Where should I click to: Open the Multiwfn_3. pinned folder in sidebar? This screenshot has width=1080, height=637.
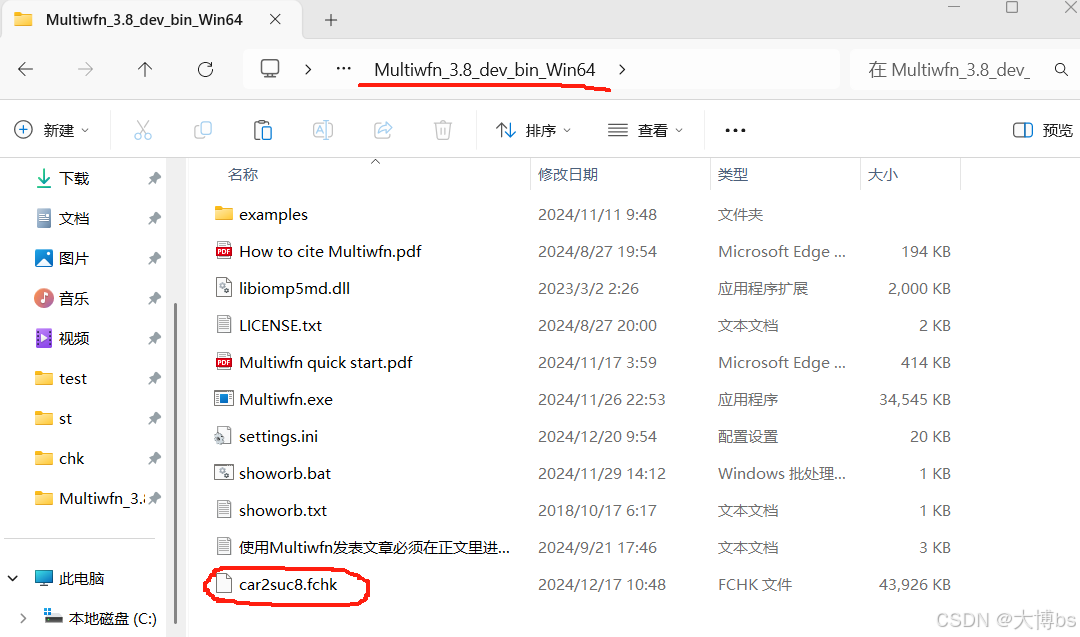[102, 498]
